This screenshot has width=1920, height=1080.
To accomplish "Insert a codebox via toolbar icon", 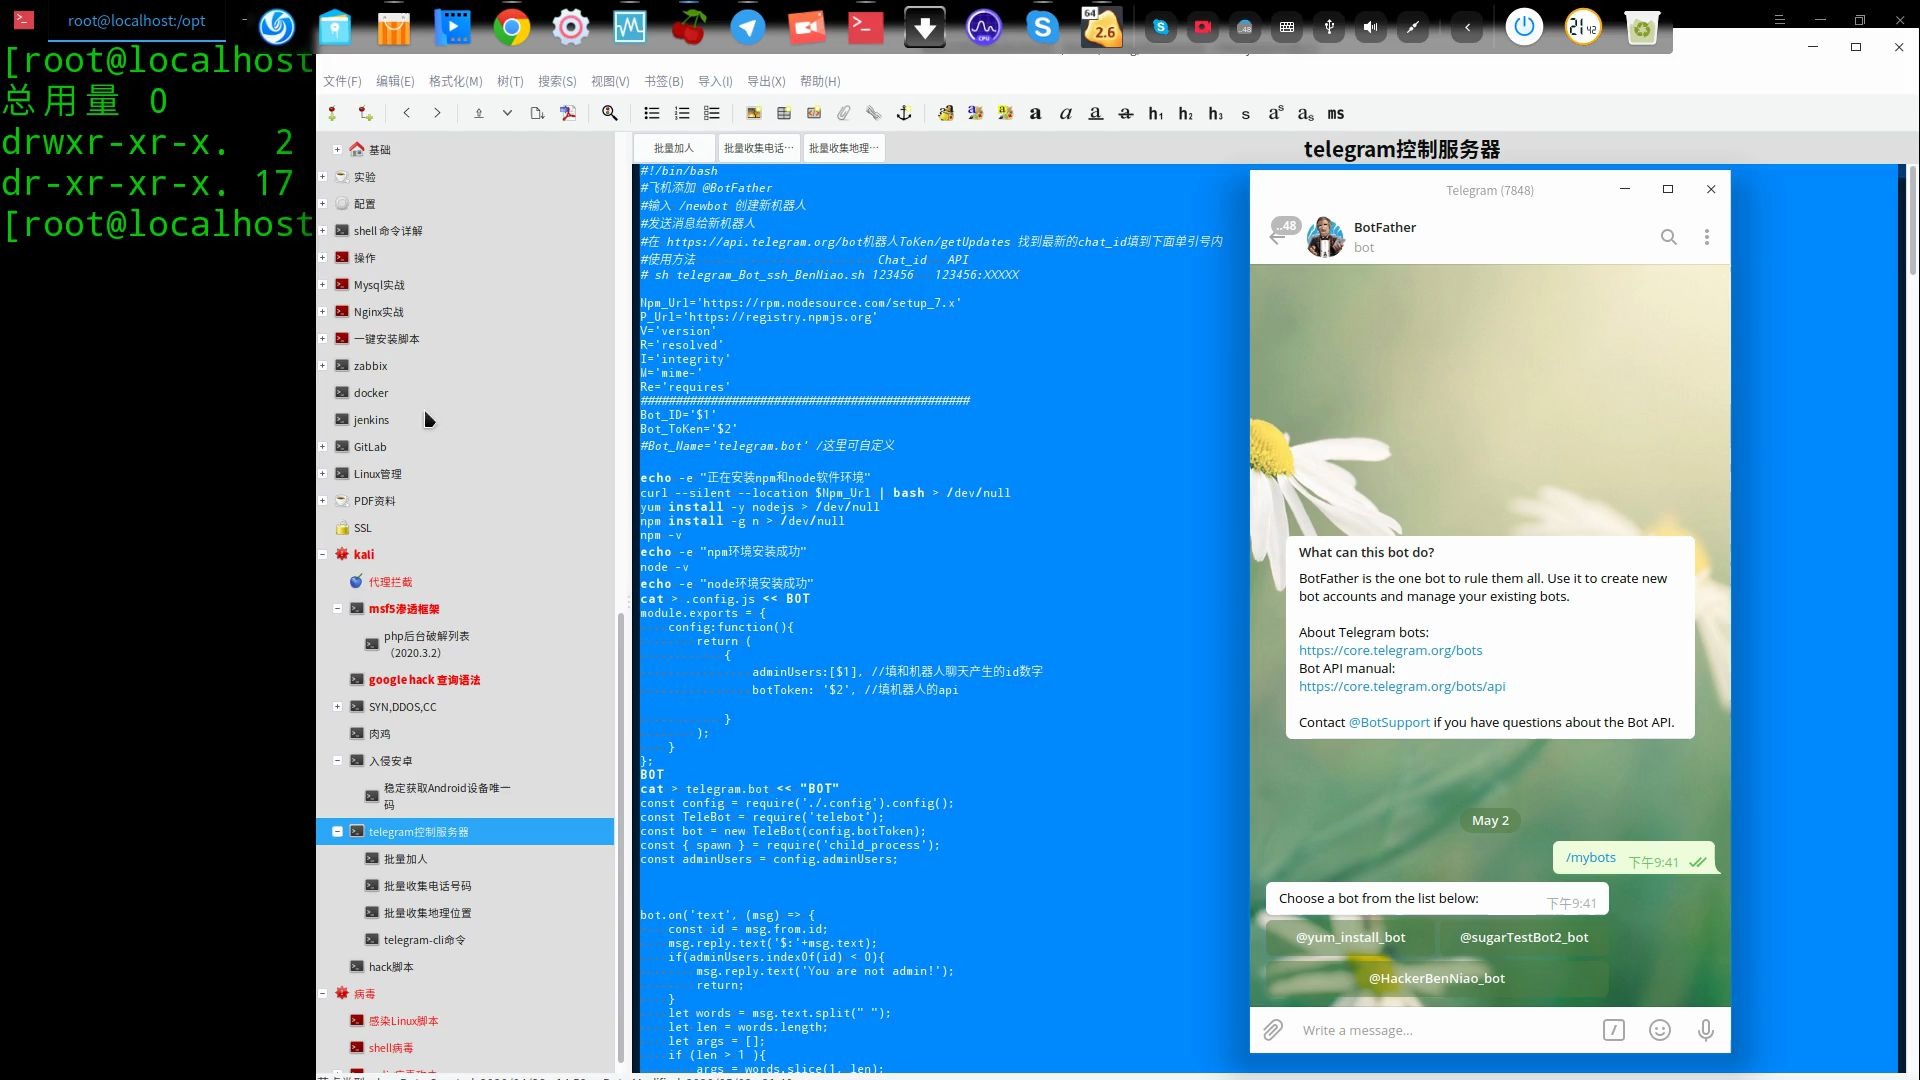I will click(814, 113).
